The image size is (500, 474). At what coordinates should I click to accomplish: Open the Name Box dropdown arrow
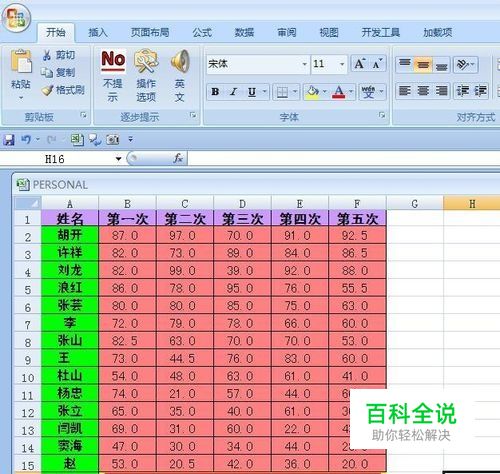tap(118, 159)
